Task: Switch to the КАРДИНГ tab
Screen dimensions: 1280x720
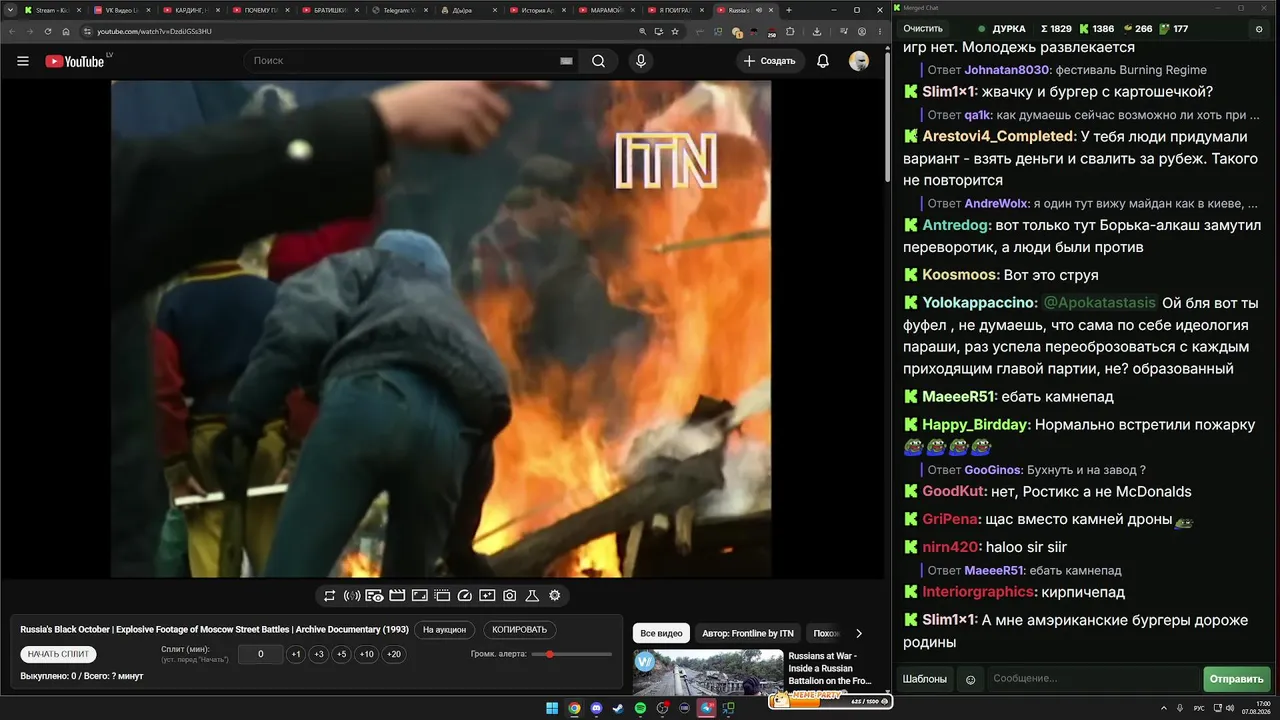Action: coord(191,10)
